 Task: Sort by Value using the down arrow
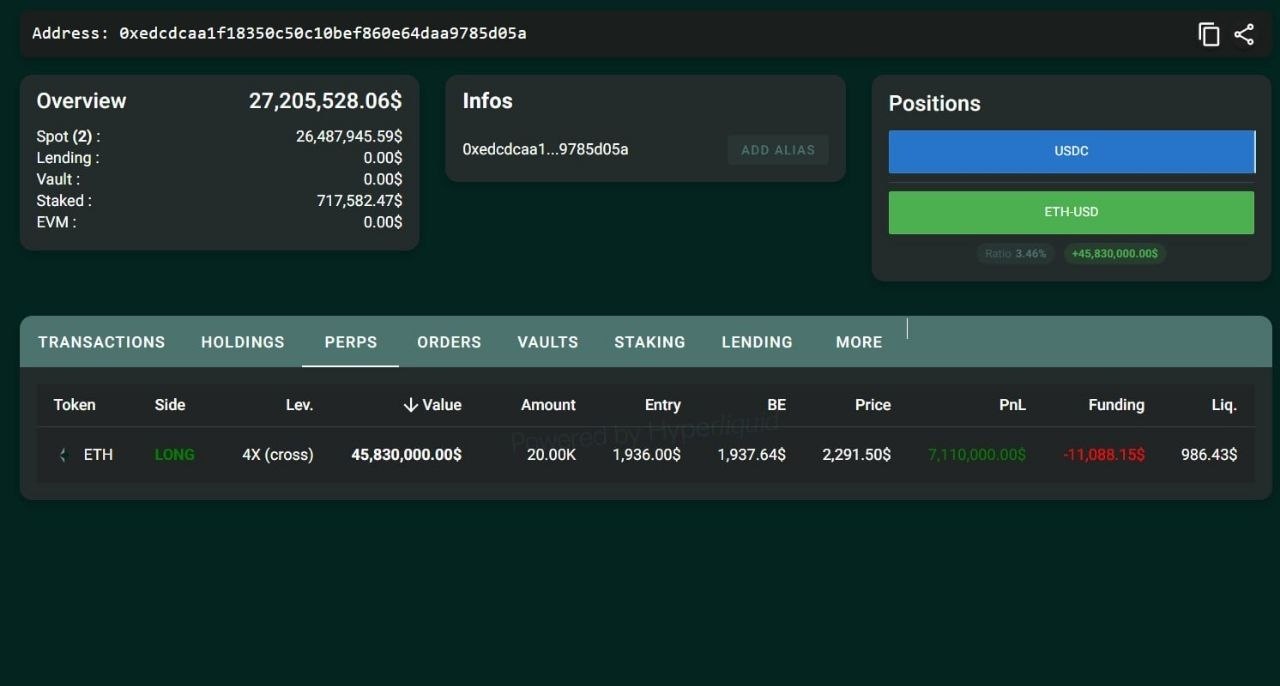pyautogui.click(x=410, y=405)
